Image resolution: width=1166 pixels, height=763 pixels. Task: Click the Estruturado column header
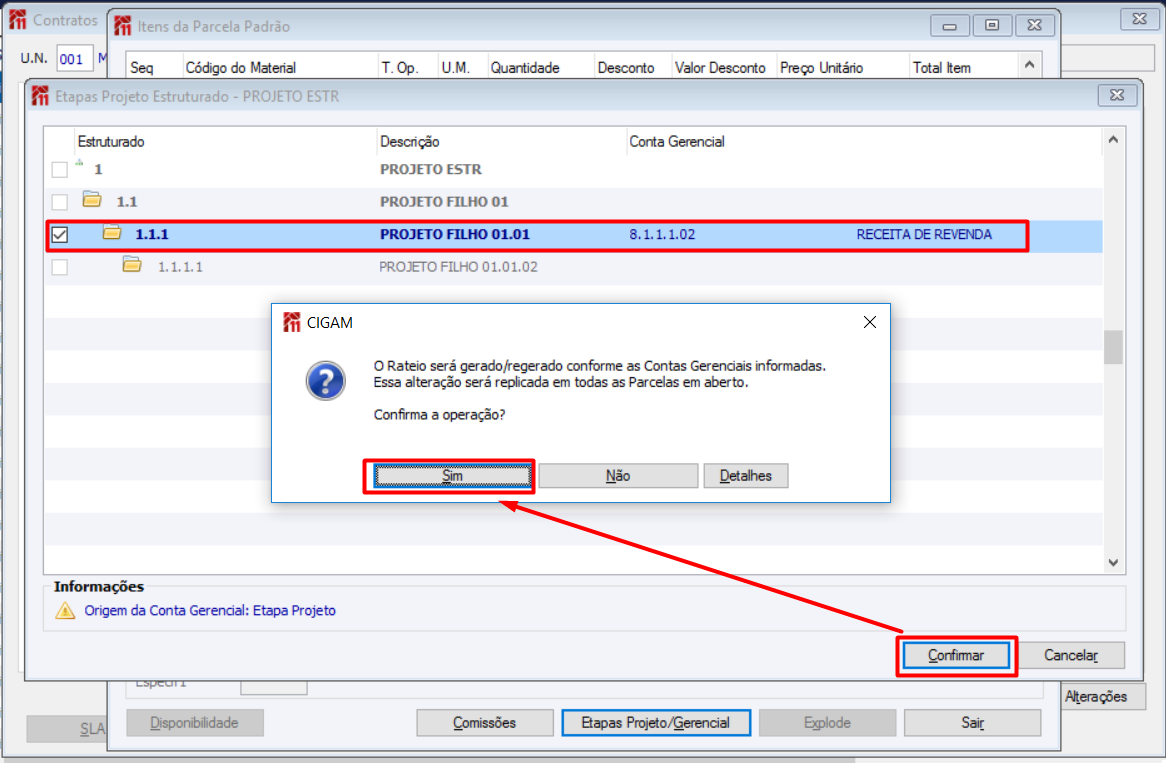(111, 141)
